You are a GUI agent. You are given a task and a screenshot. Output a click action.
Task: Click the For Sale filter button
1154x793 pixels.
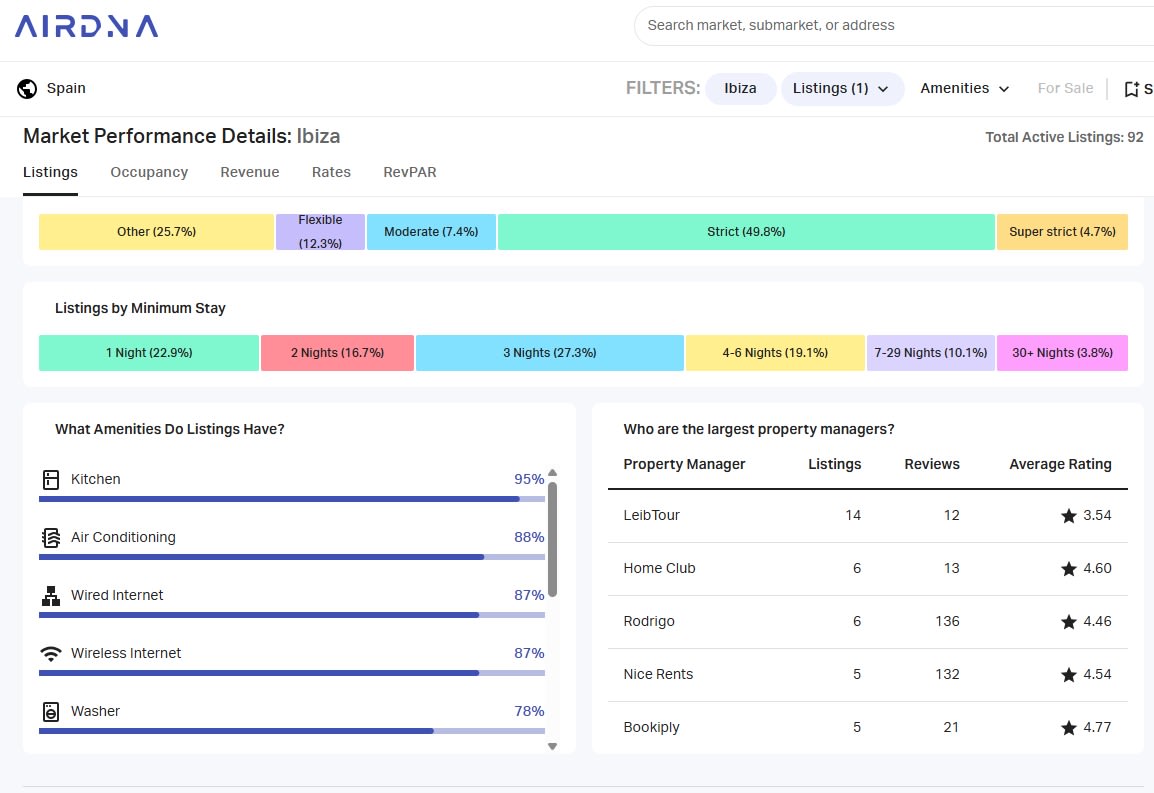pos(1065,89)
